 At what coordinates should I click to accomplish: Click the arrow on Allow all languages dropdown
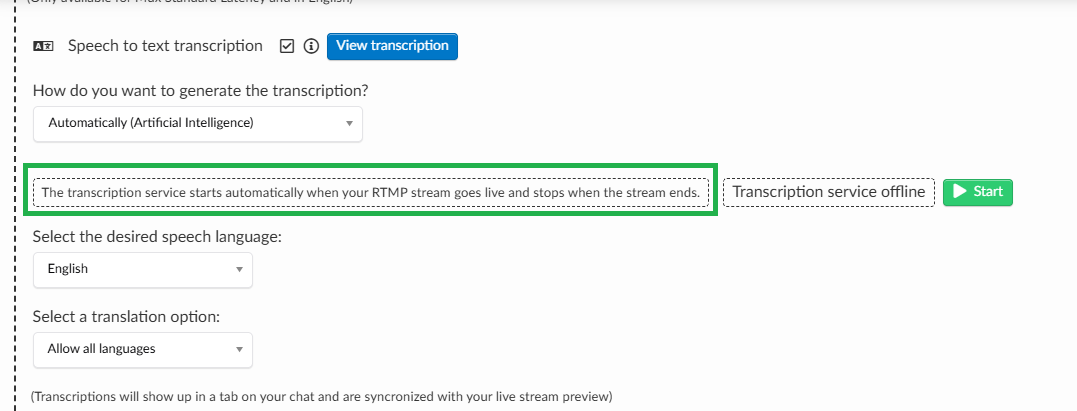point(239,349)
